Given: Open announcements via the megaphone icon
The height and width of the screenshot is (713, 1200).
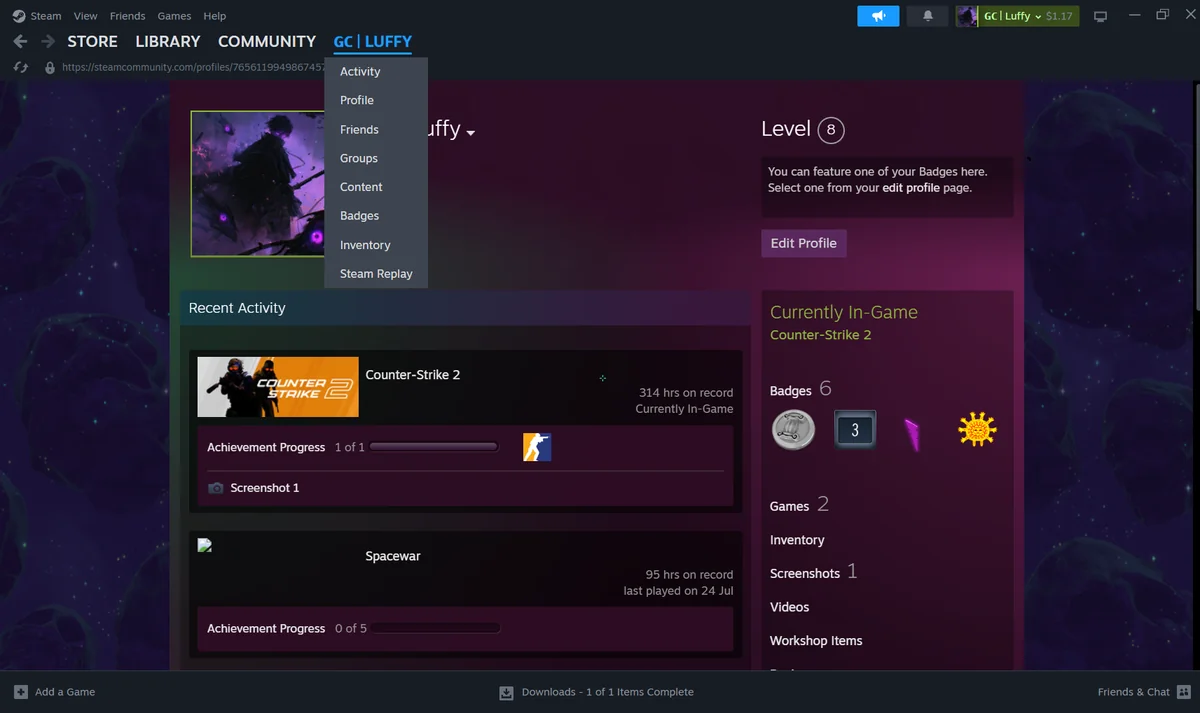Looking at the screenshot, I should point(878,16).
